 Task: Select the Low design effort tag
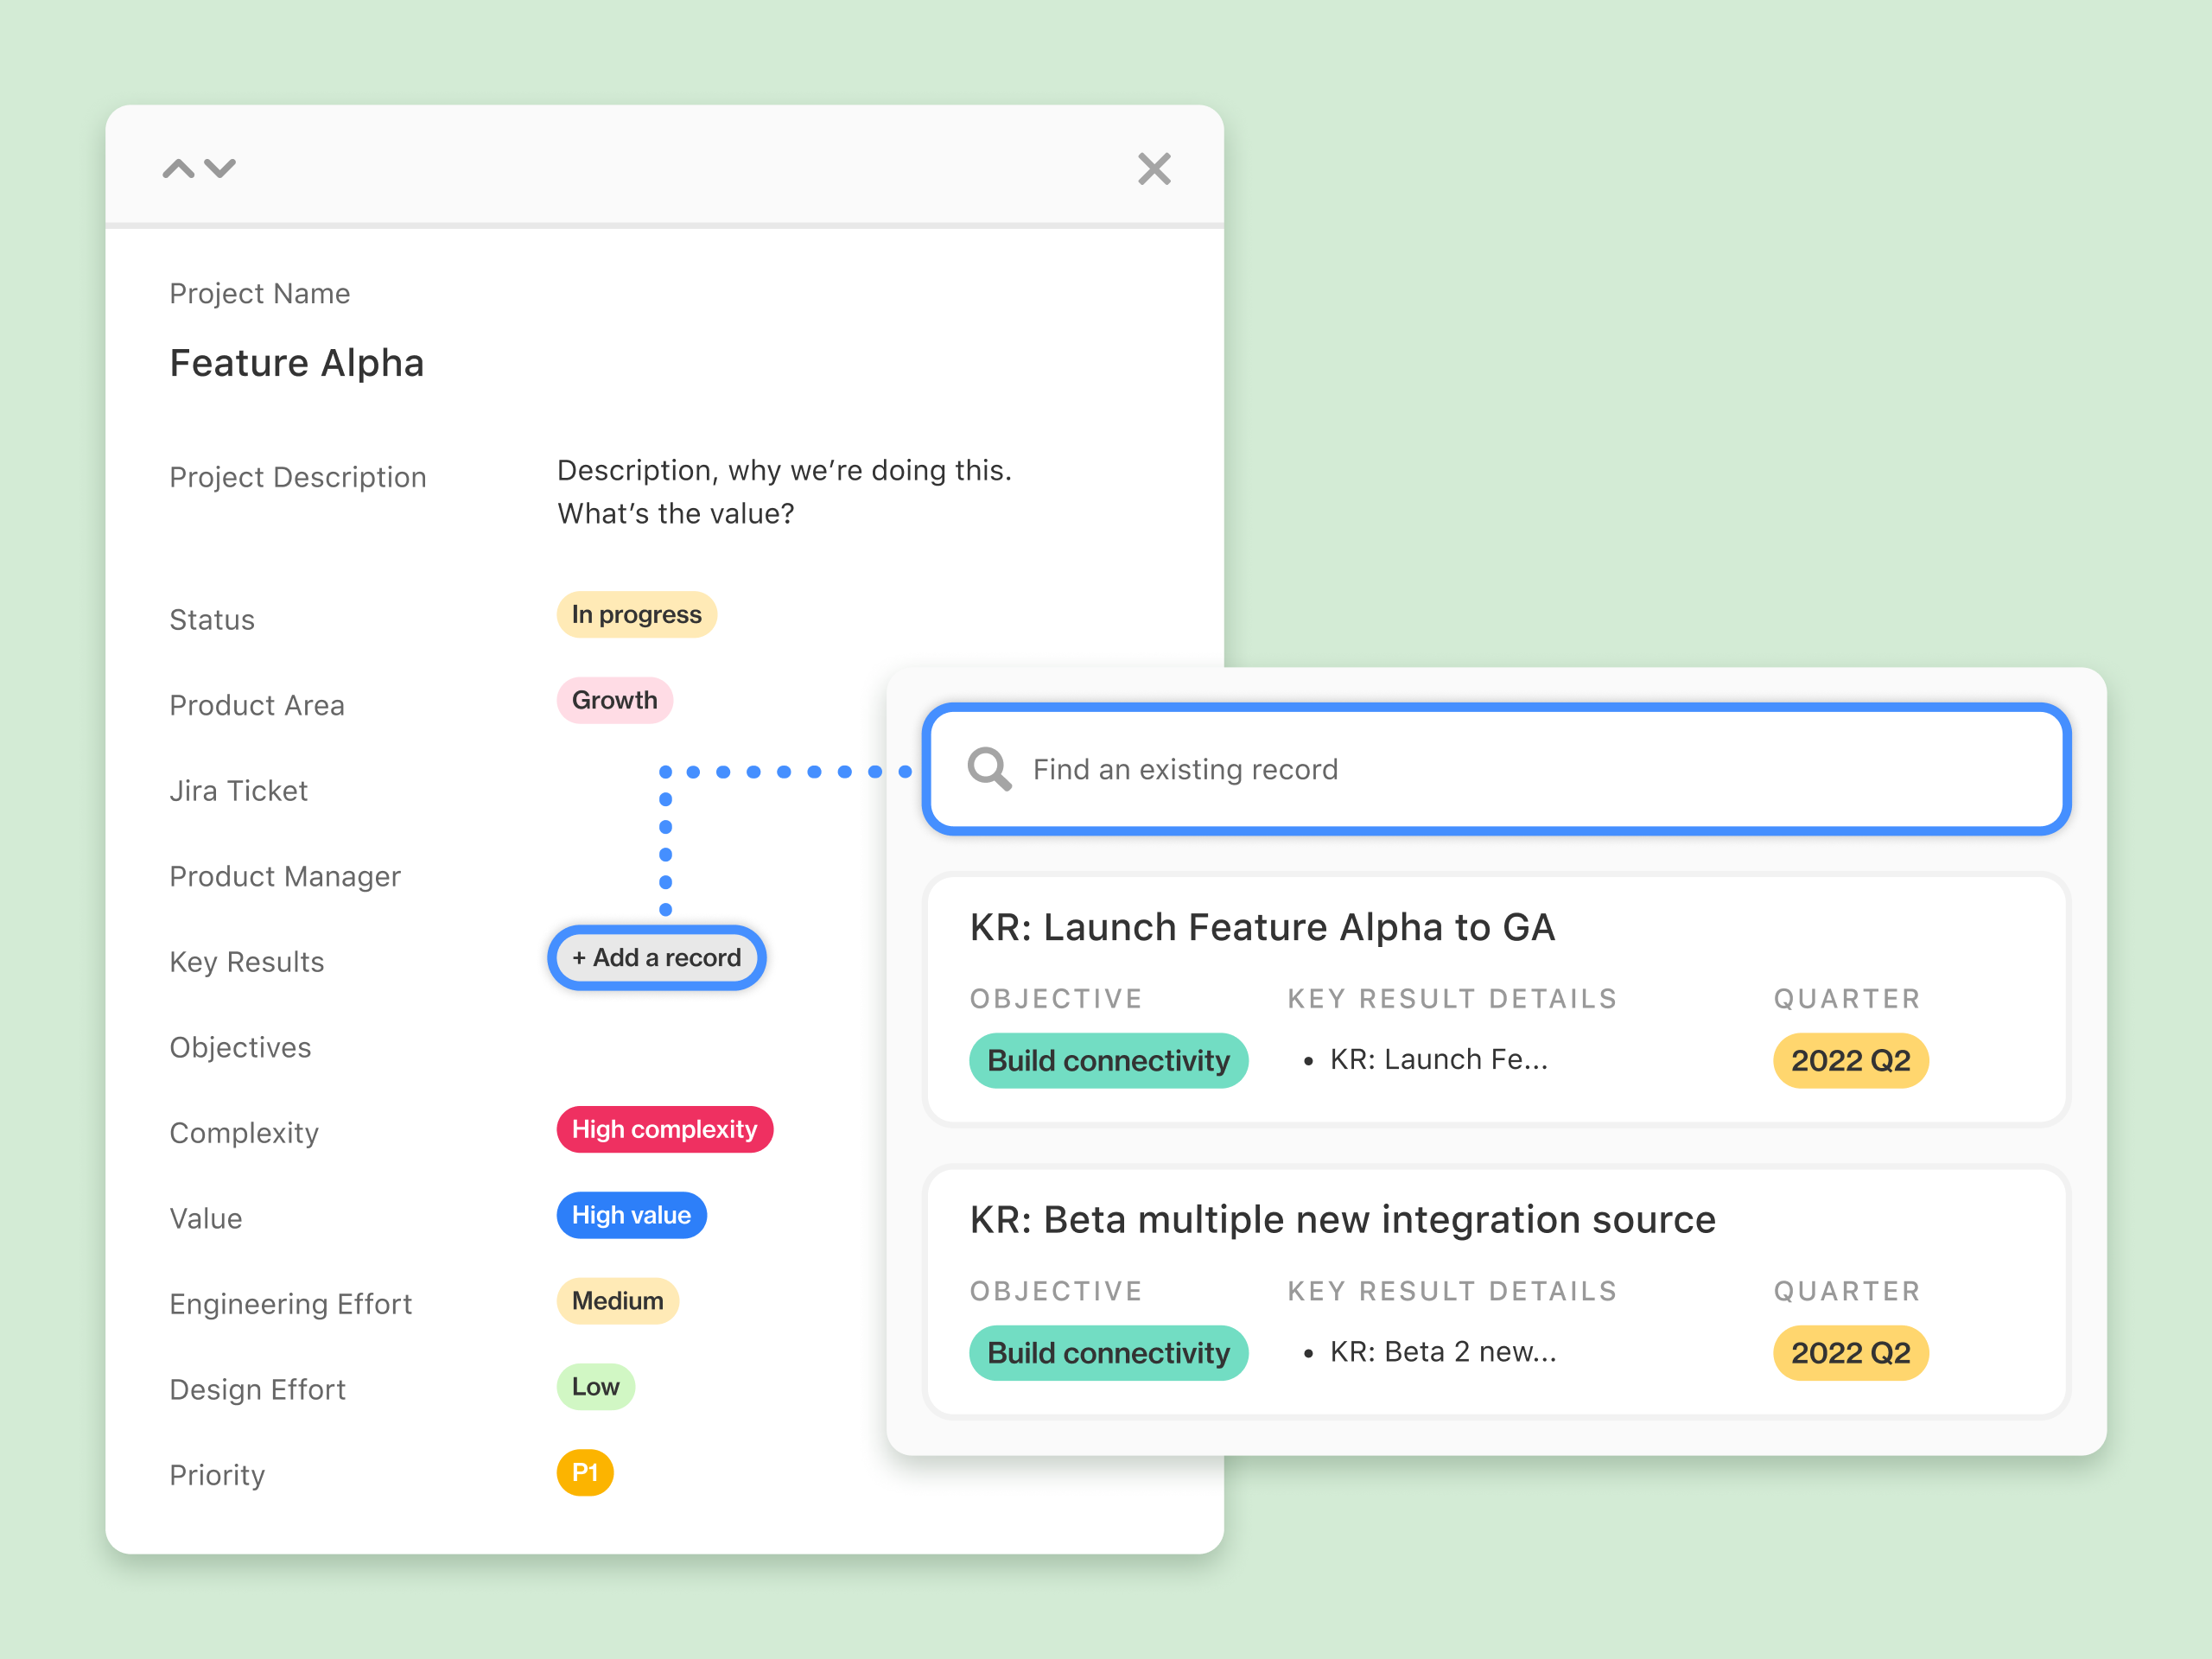(x=595, y=1387)
